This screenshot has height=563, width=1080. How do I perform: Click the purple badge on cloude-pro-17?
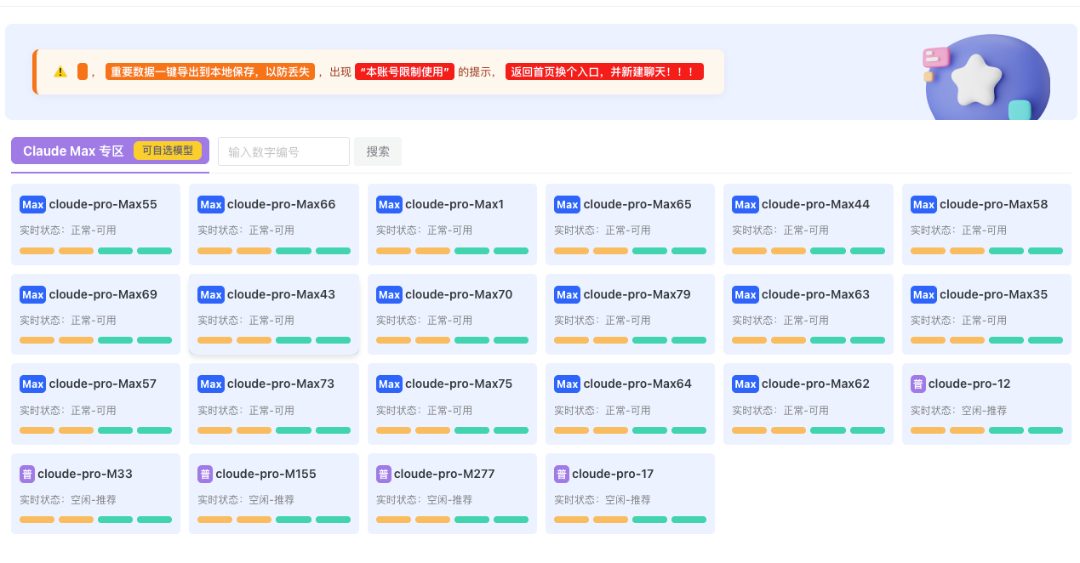561,474
